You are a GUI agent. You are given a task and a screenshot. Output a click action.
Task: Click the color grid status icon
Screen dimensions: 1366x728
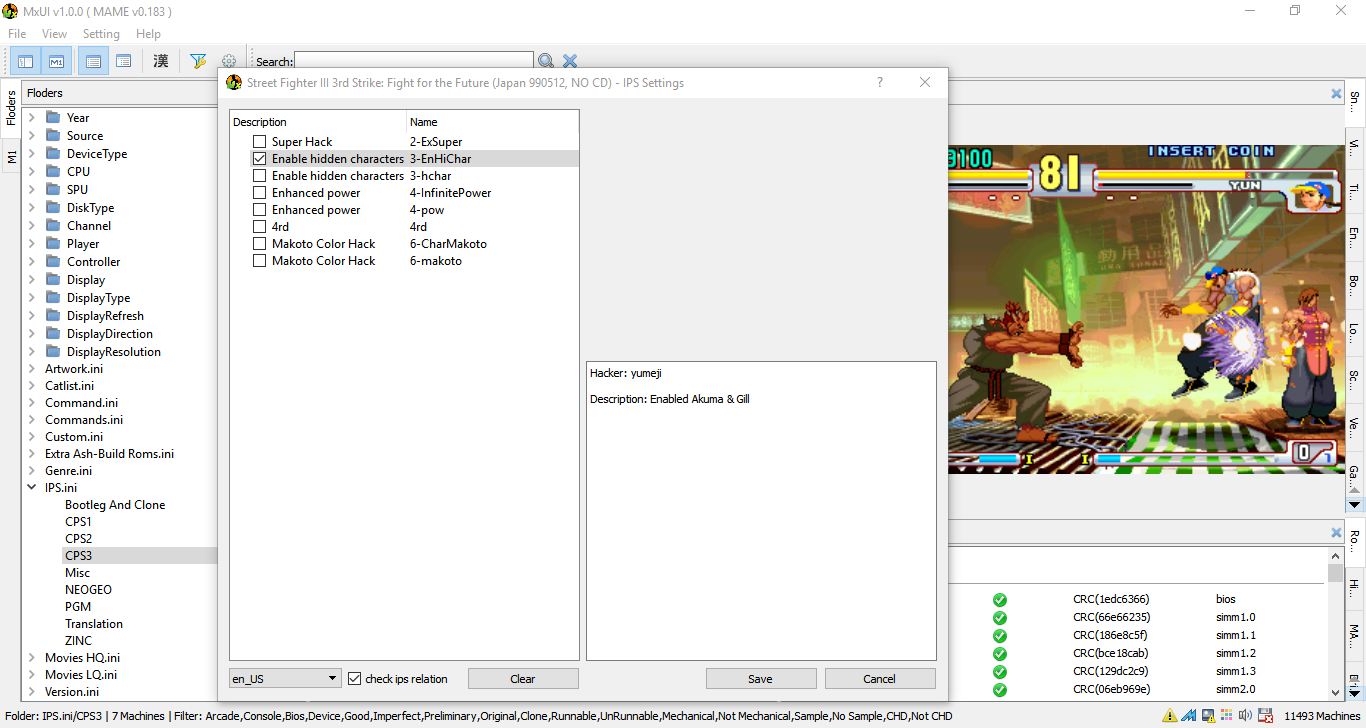coord(1227,716)
